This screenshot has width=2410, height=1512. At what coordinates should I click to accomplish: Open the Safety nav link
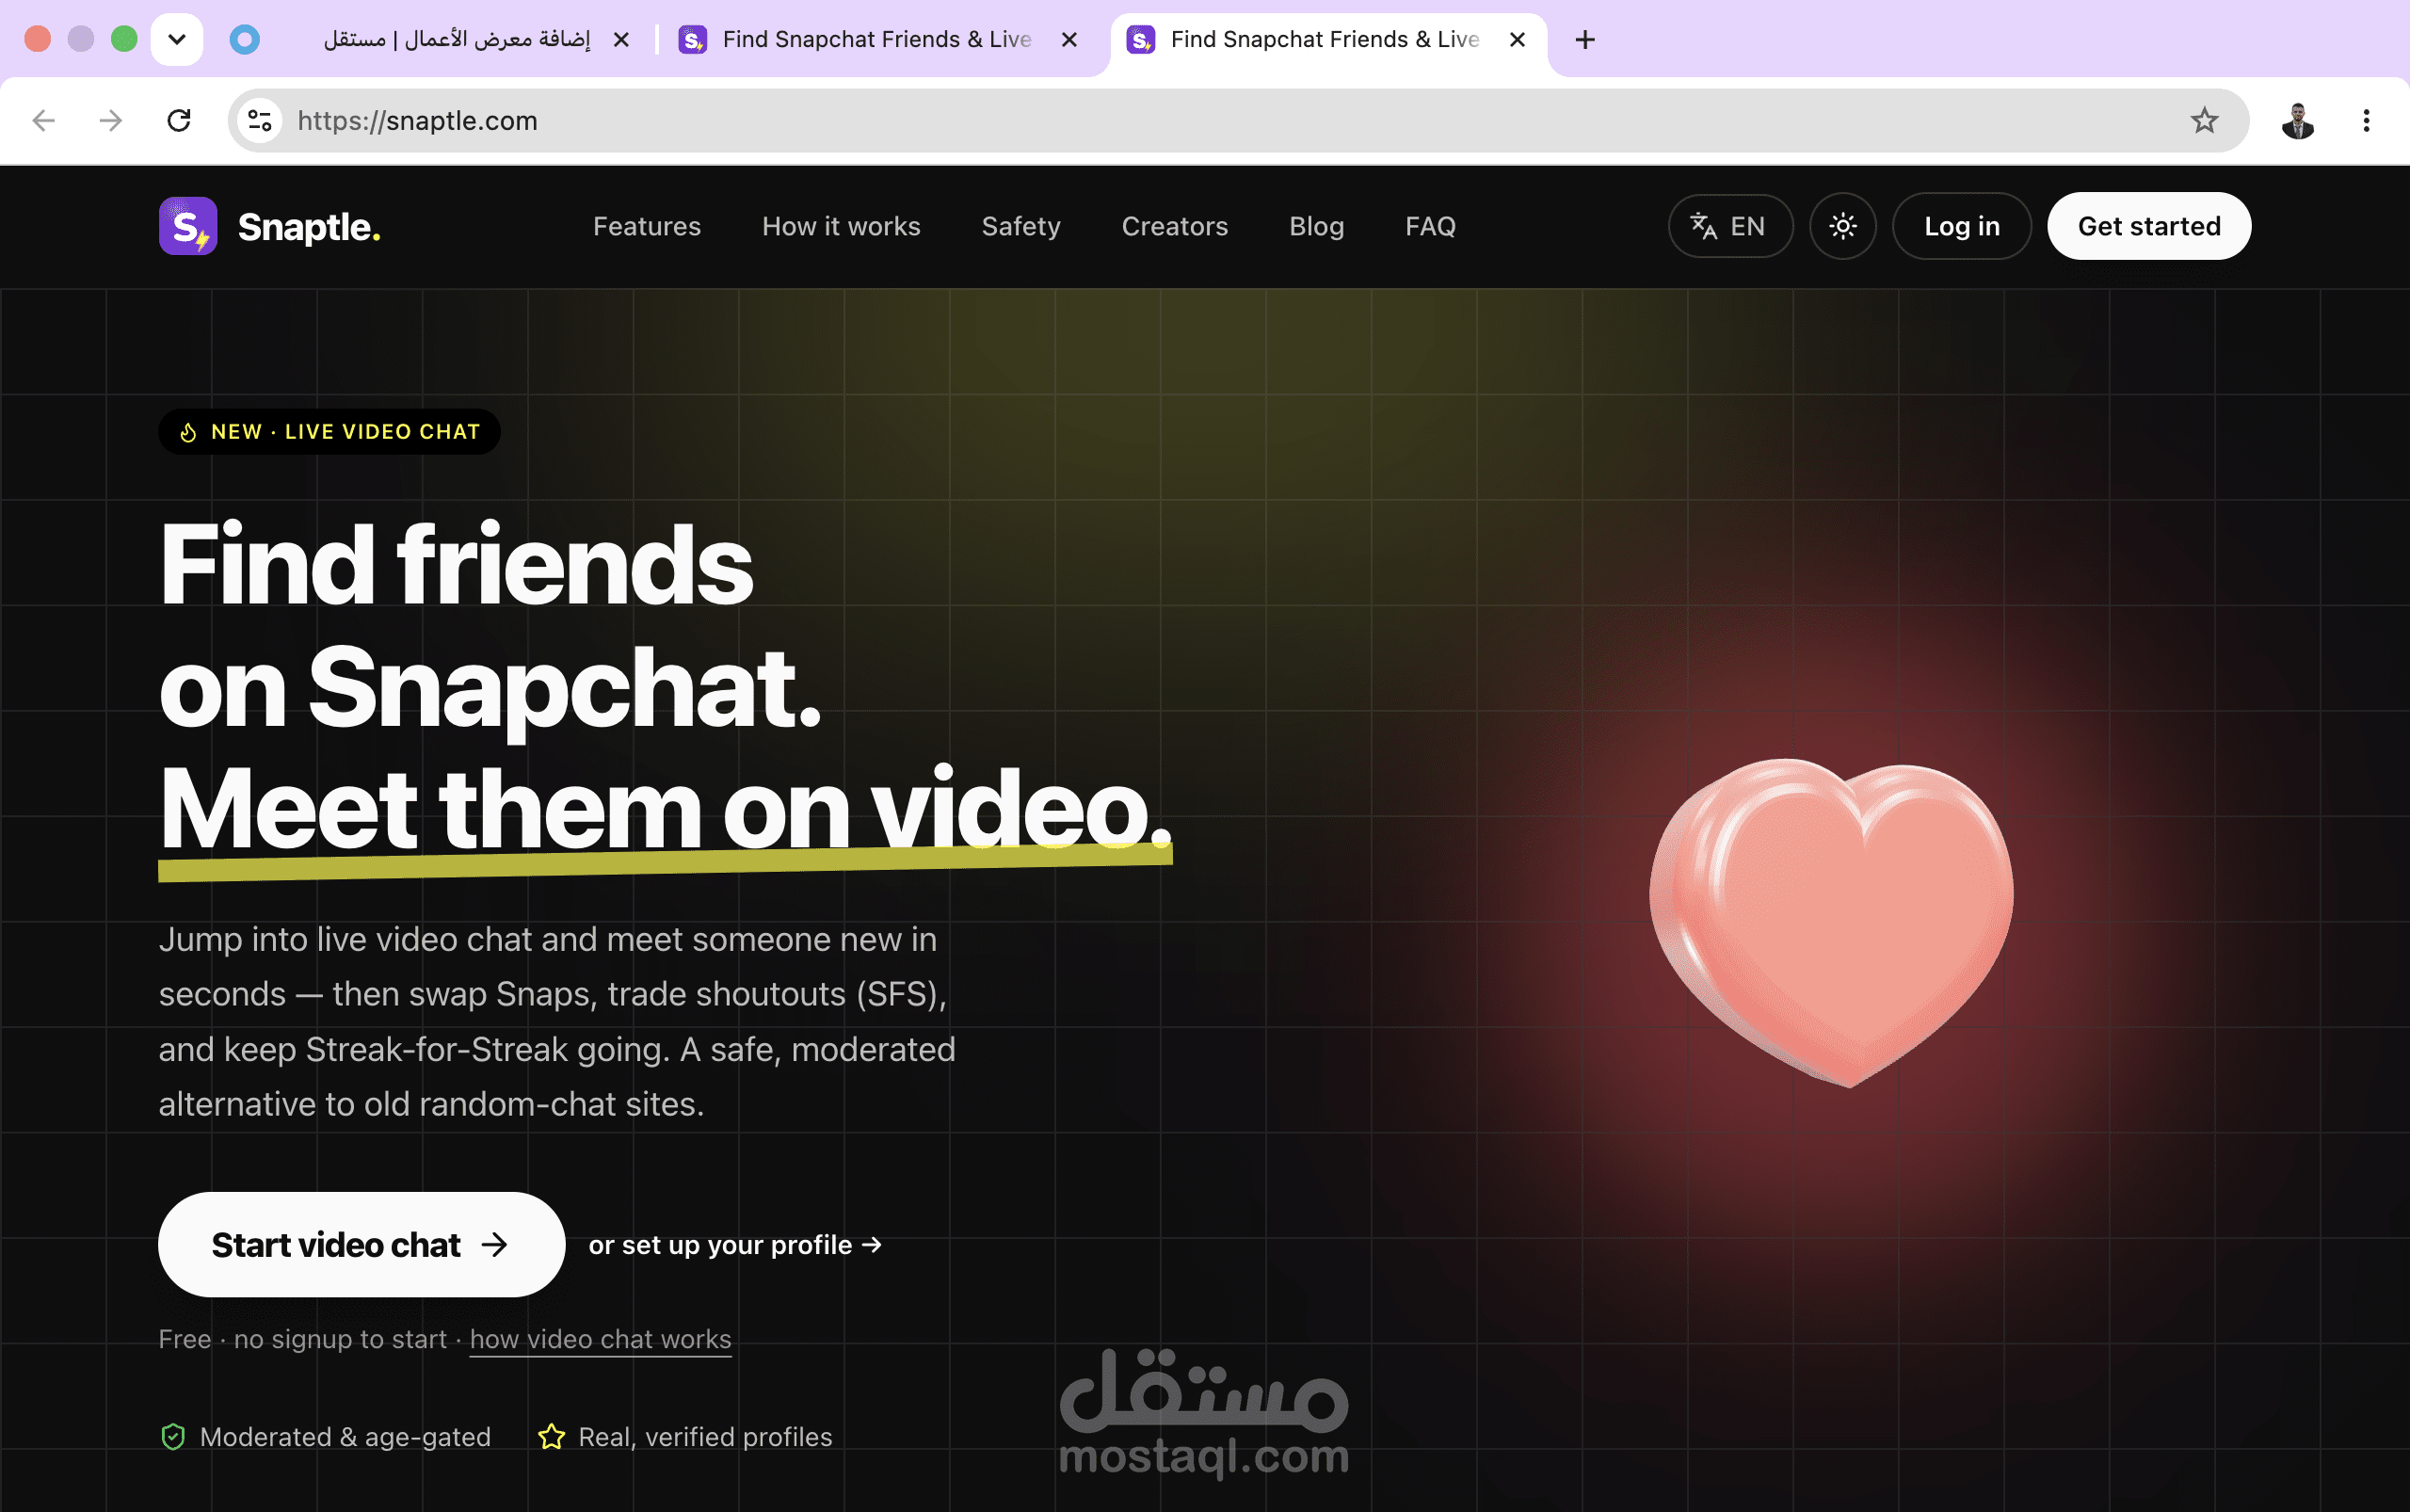tap(1021, 226)
